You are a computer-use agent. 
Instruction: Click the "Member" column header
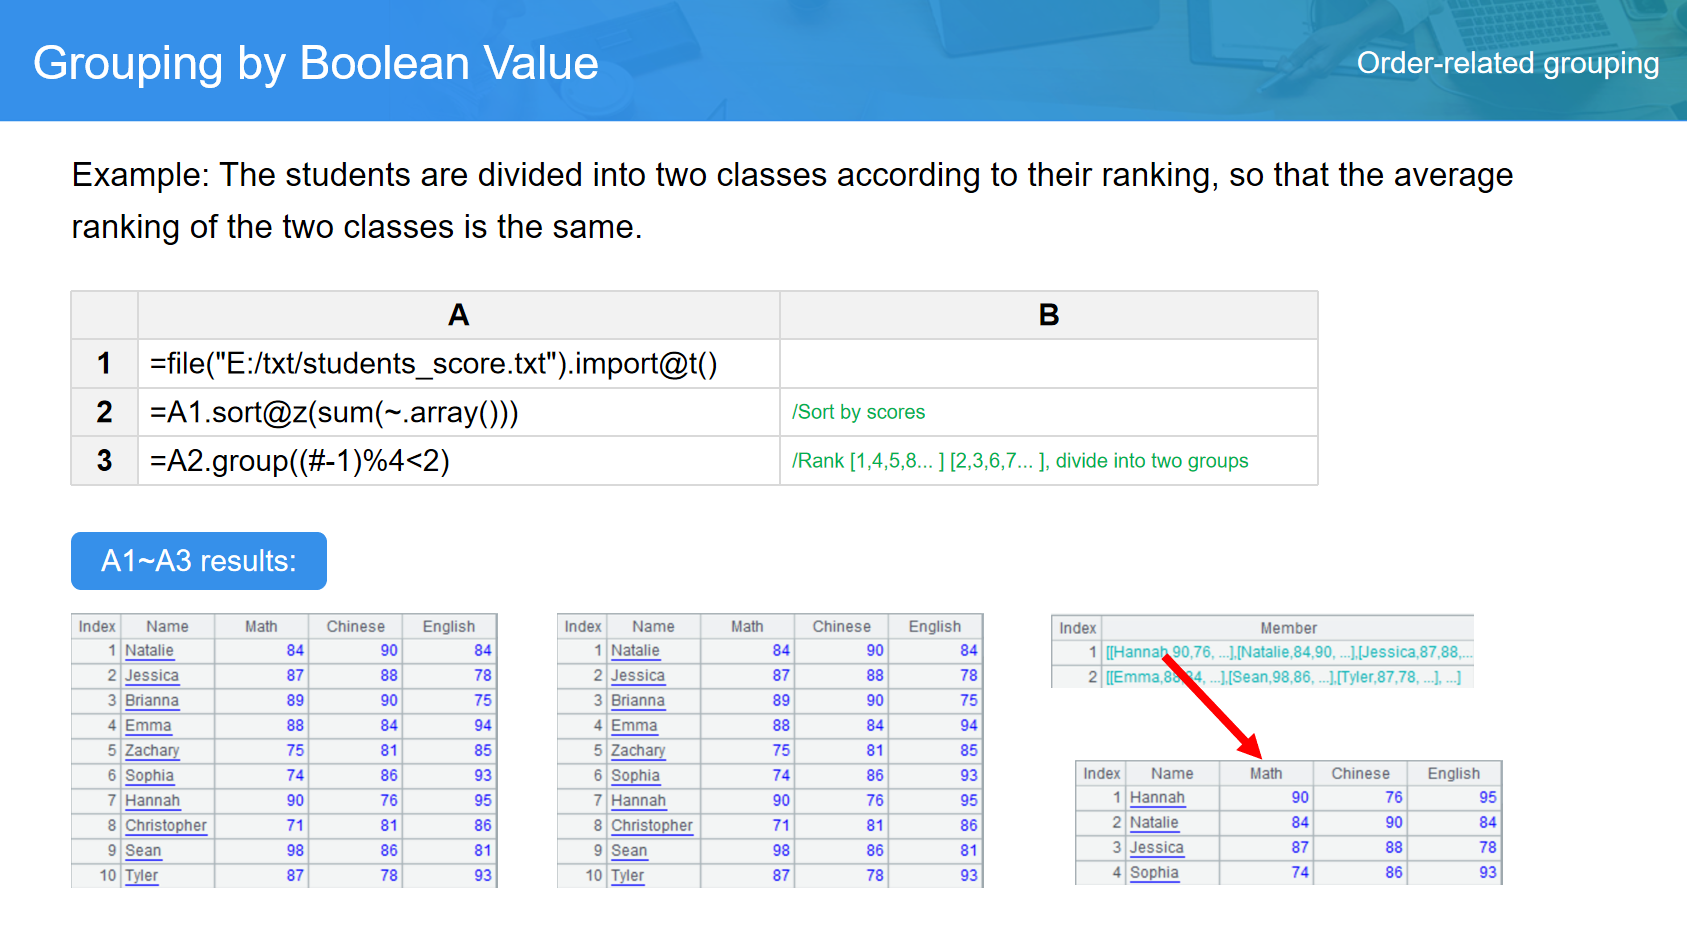[1288, 628]
